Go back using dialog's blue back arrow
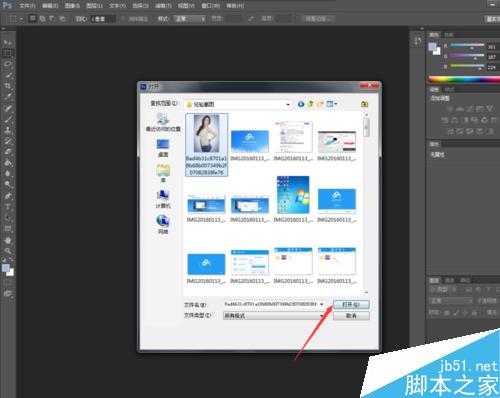The height and width of the screenshot is (398, 500). tap(301, 104)
